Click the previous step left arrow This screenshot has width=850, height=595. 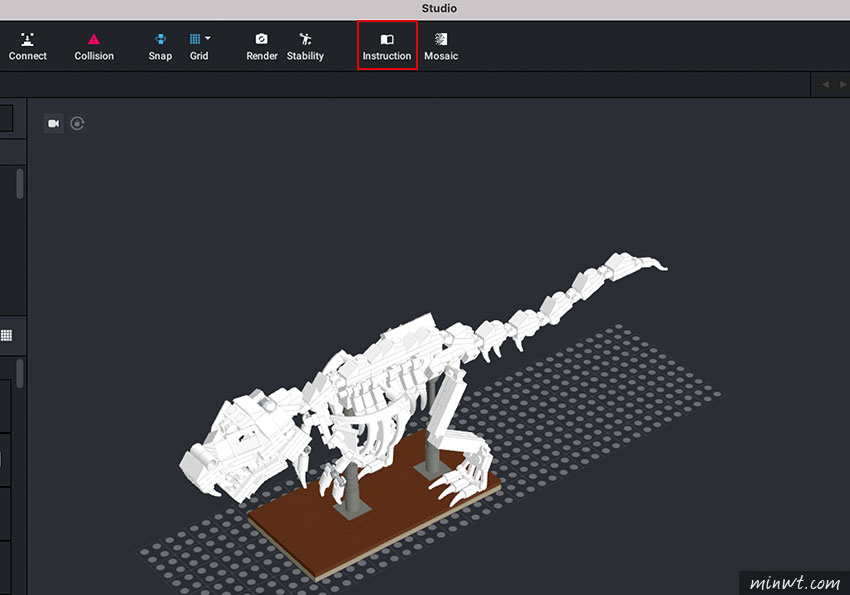click(x=825, y=85)
